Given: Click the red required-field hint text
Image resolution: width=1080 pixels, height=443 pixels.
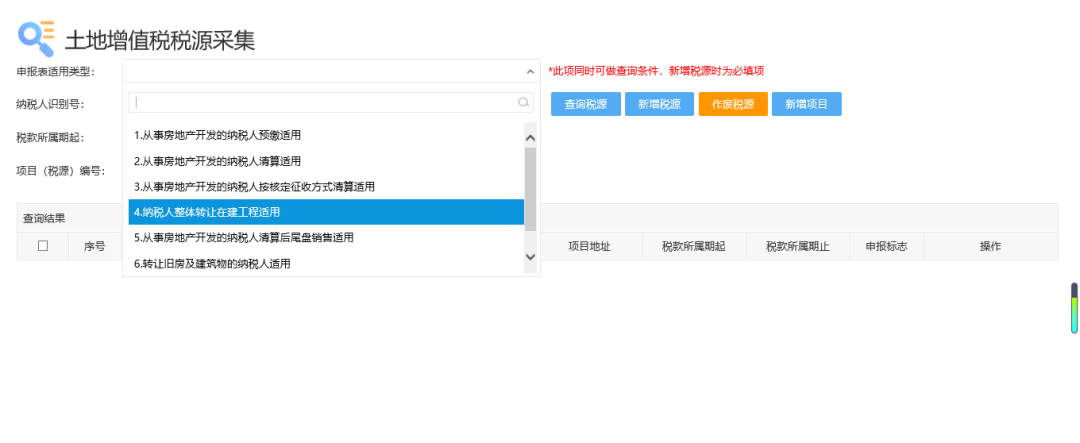Looking at the screenshot, I should 656,71.
